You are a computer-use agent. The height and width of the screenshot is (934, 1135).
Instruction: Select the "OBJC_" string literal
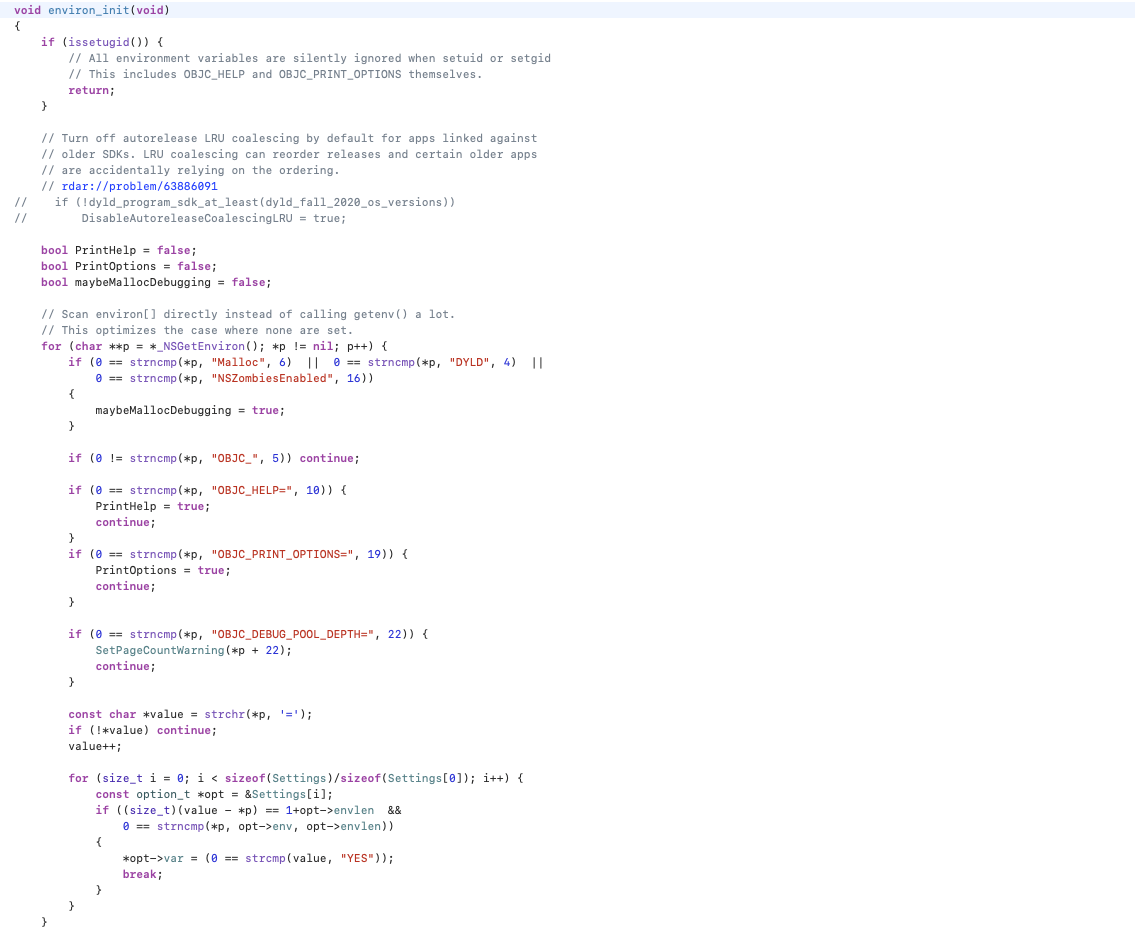235,458
